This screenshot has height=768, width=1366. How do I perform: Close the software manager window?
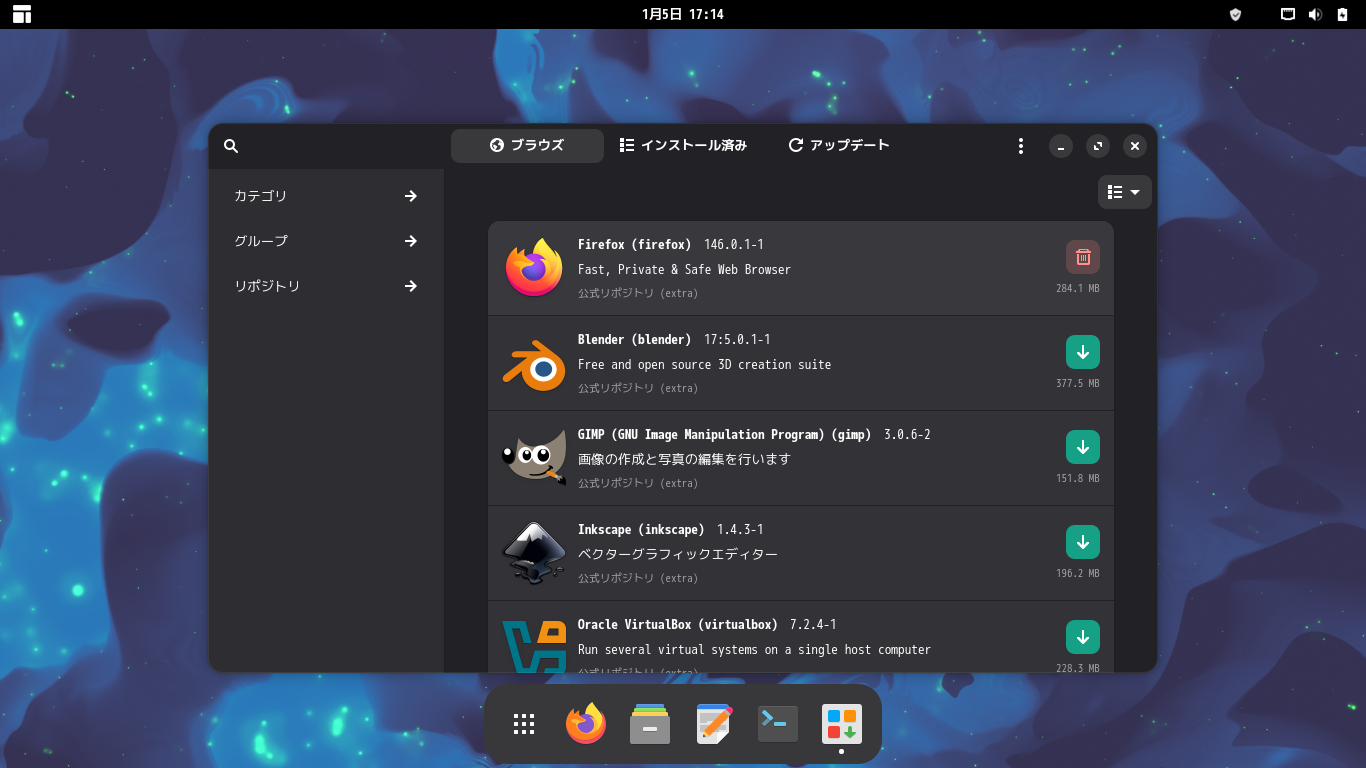pos(1134,146)
